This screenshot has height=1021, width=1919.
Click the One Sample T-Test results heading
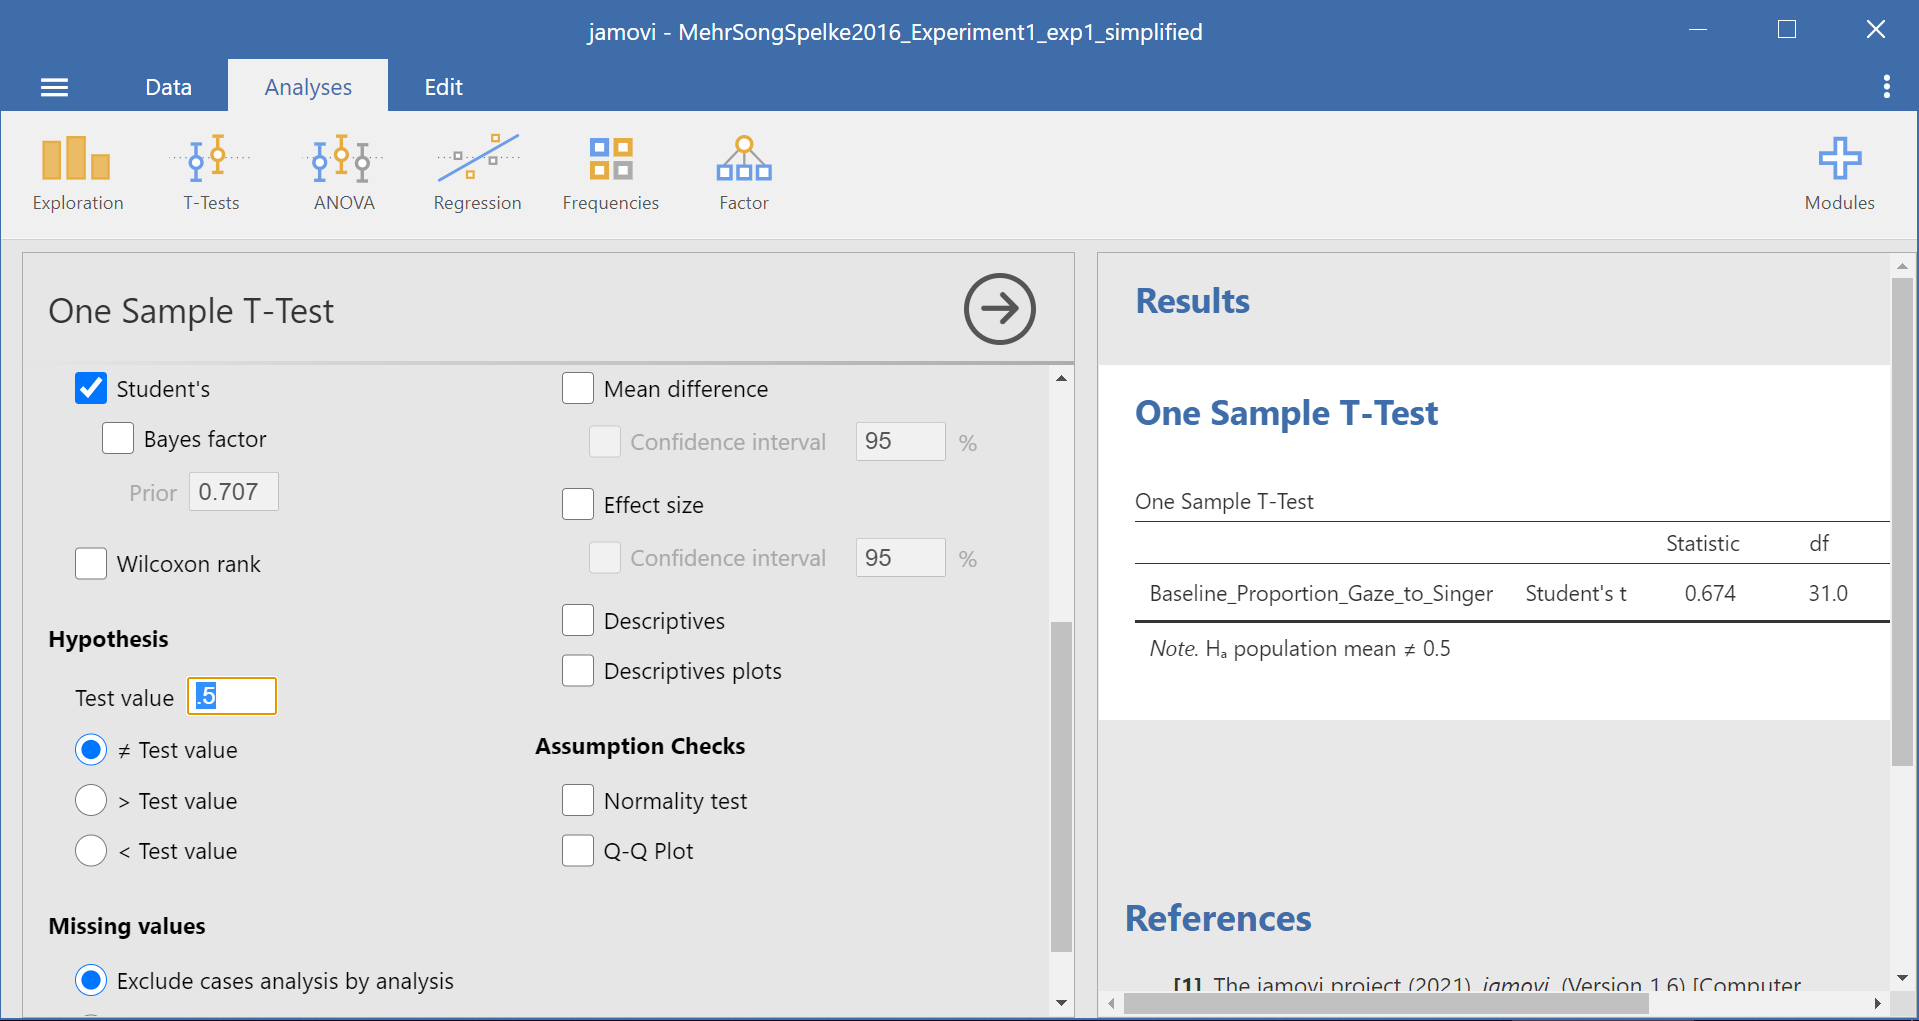tap(1286, 413)
